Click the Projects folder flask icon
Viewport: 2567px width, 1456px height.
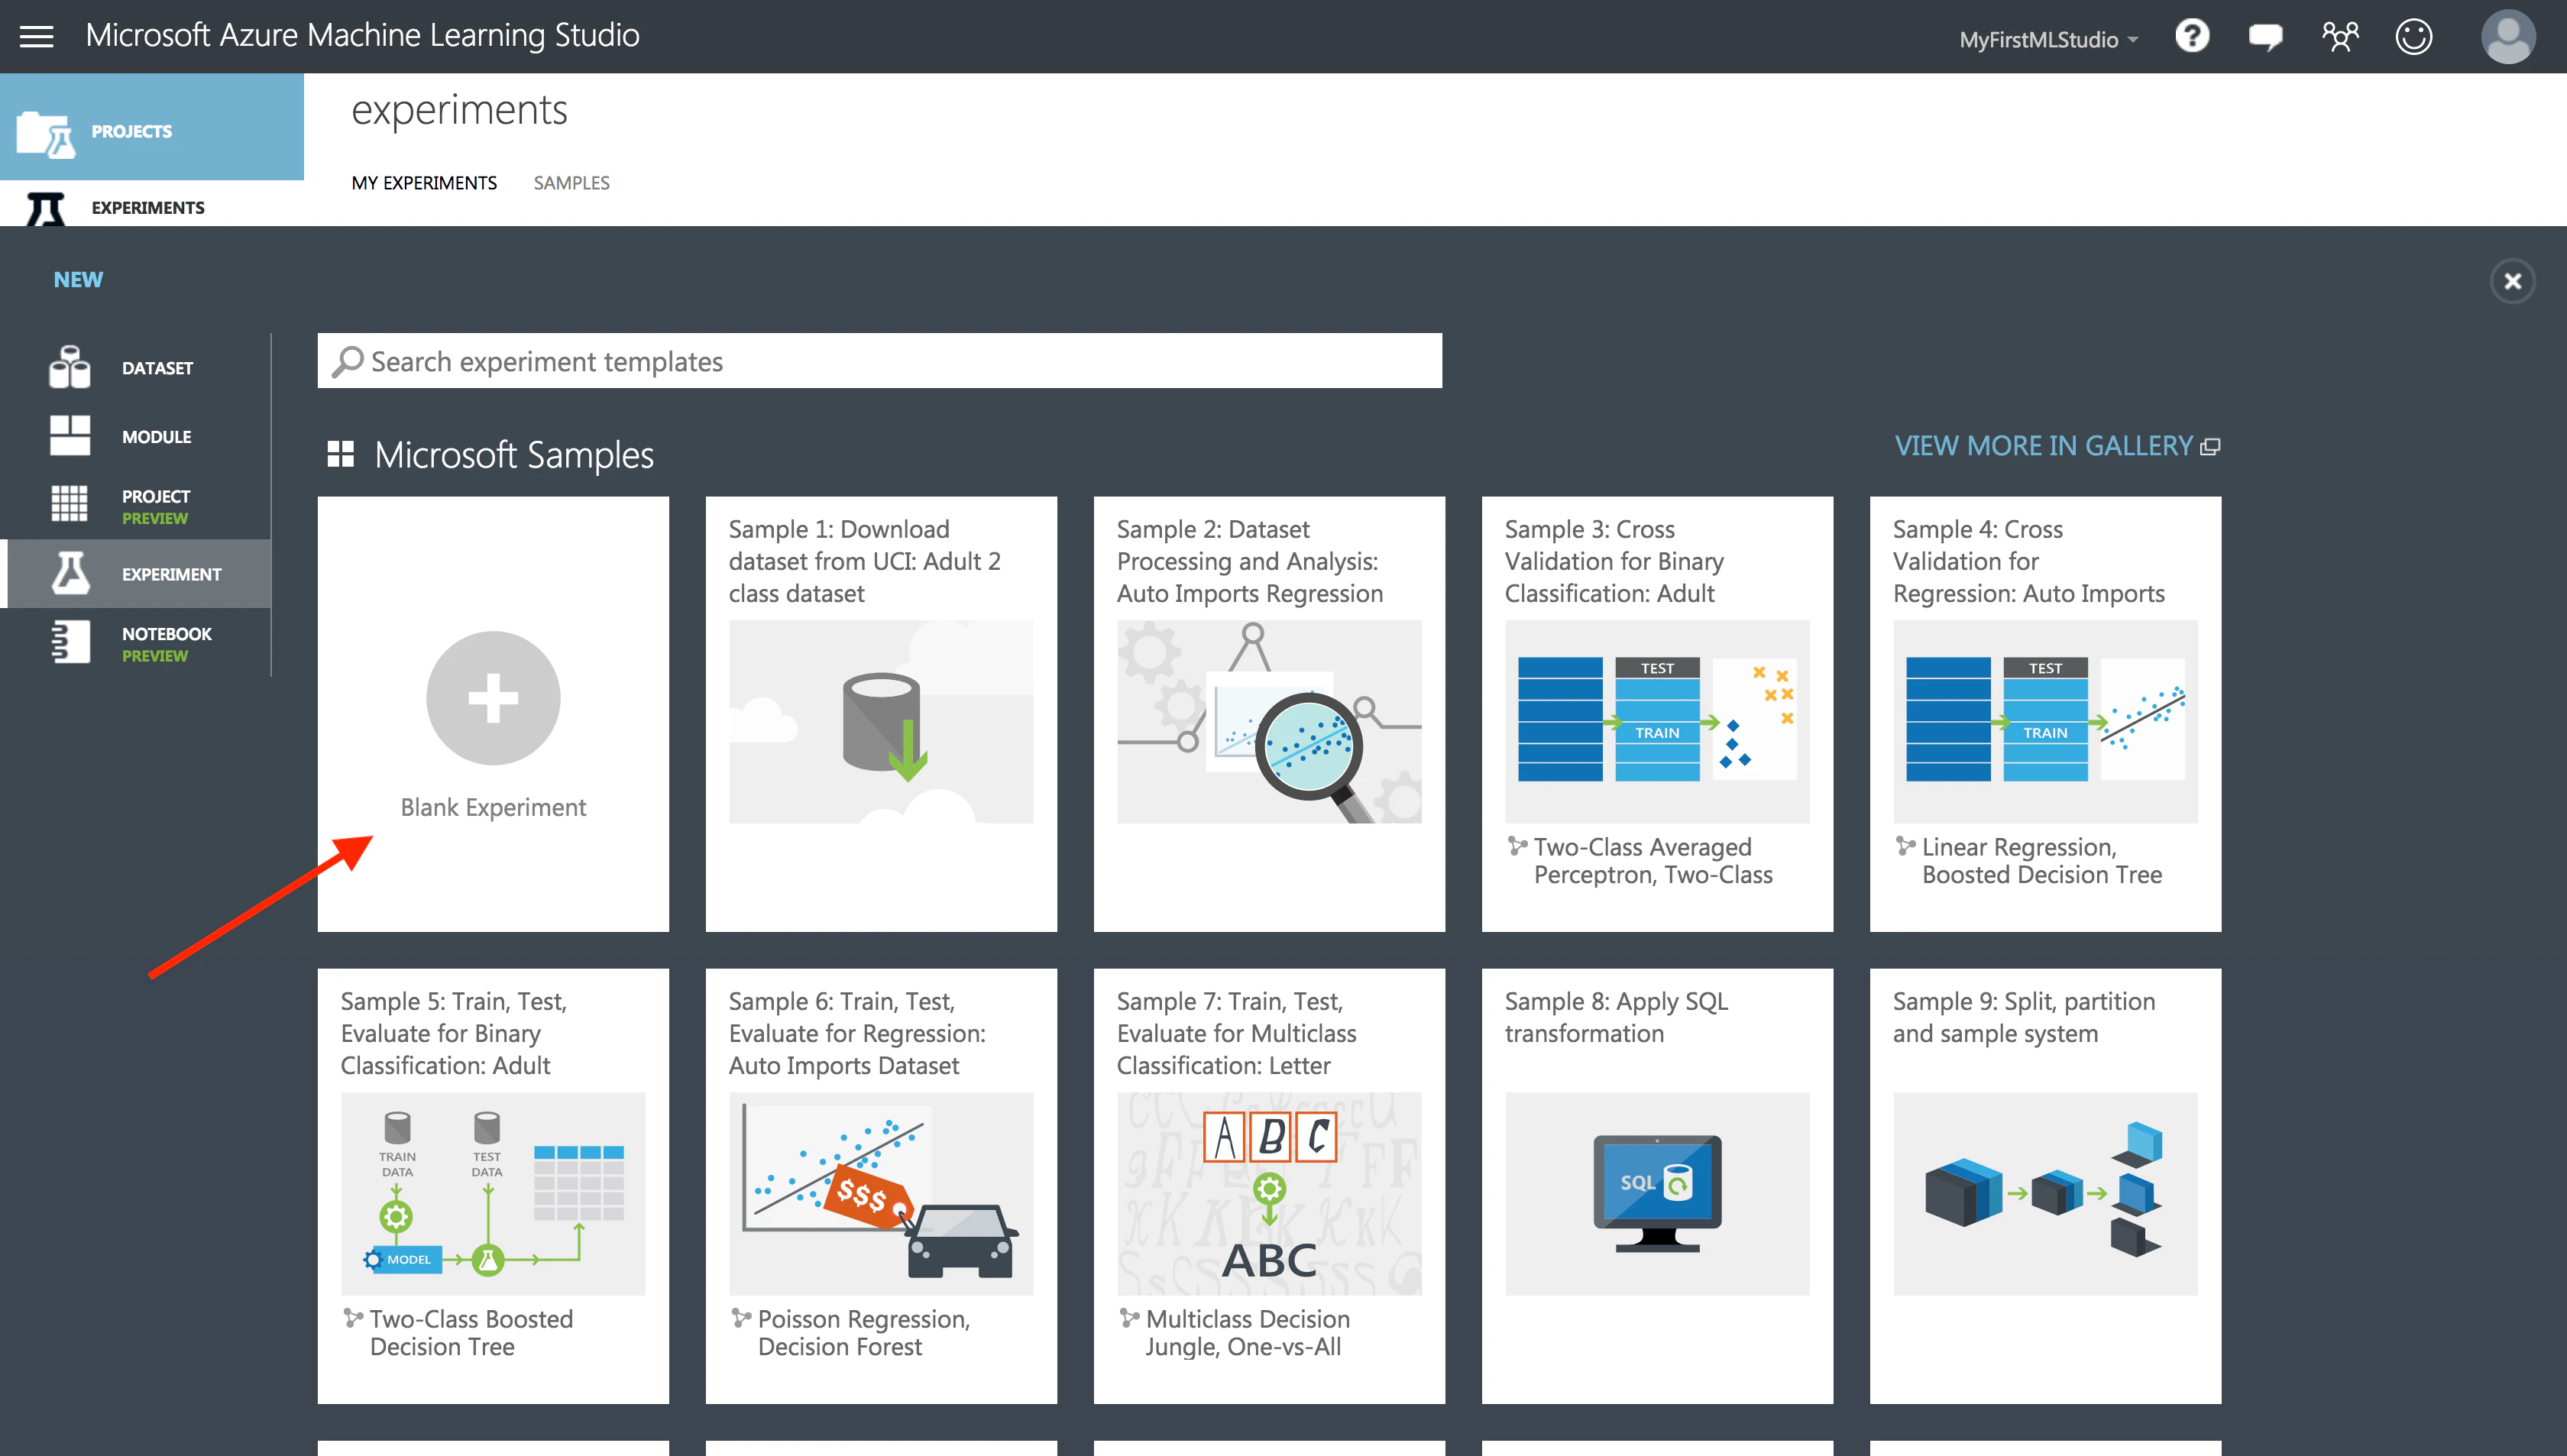tap(46, 134)
